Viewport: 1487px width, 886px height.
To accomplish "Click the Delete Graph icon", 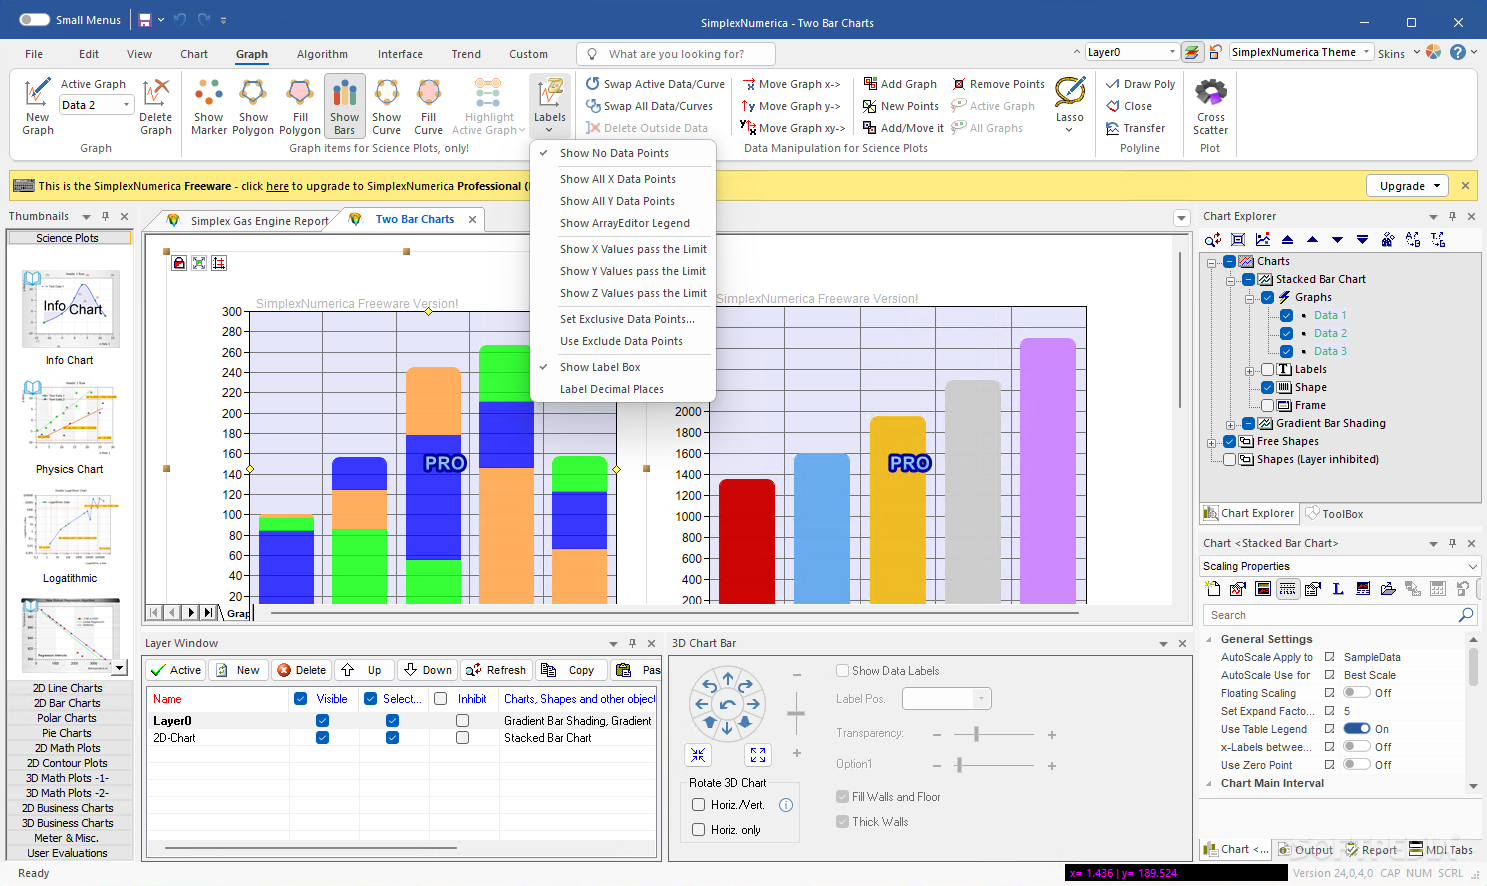I will pyautogui.click(x=155, y=93).
